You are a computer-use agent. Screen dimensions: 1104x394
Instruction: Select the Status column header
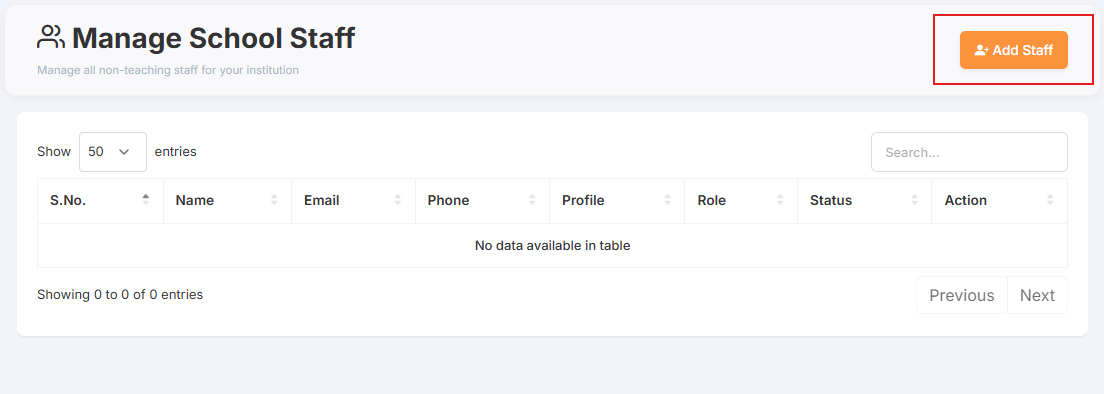pyautogui.click(x=865, y=201)
